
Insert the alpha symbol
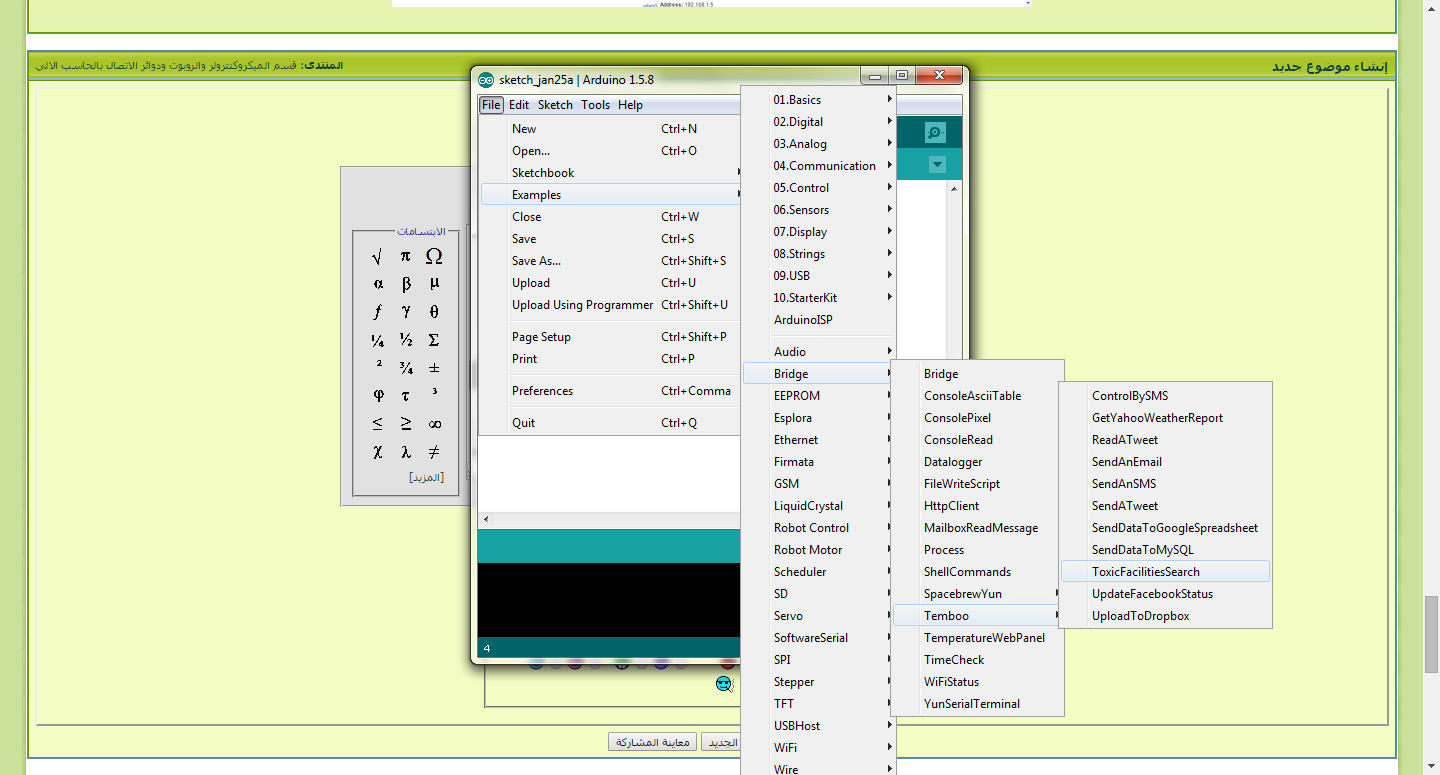(378, 284)
